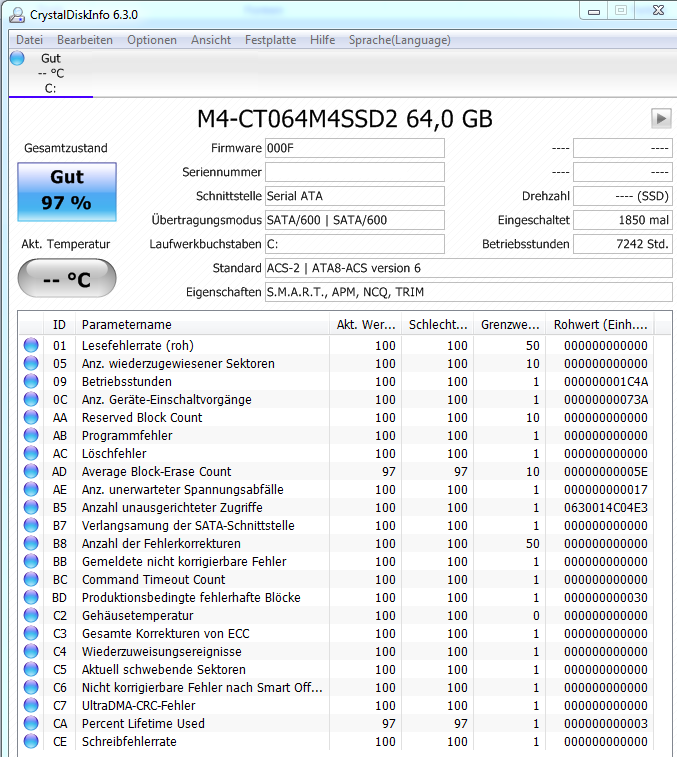Open the Optionen menu
This screenshot has width=677, height=757.
click(152, 40)
